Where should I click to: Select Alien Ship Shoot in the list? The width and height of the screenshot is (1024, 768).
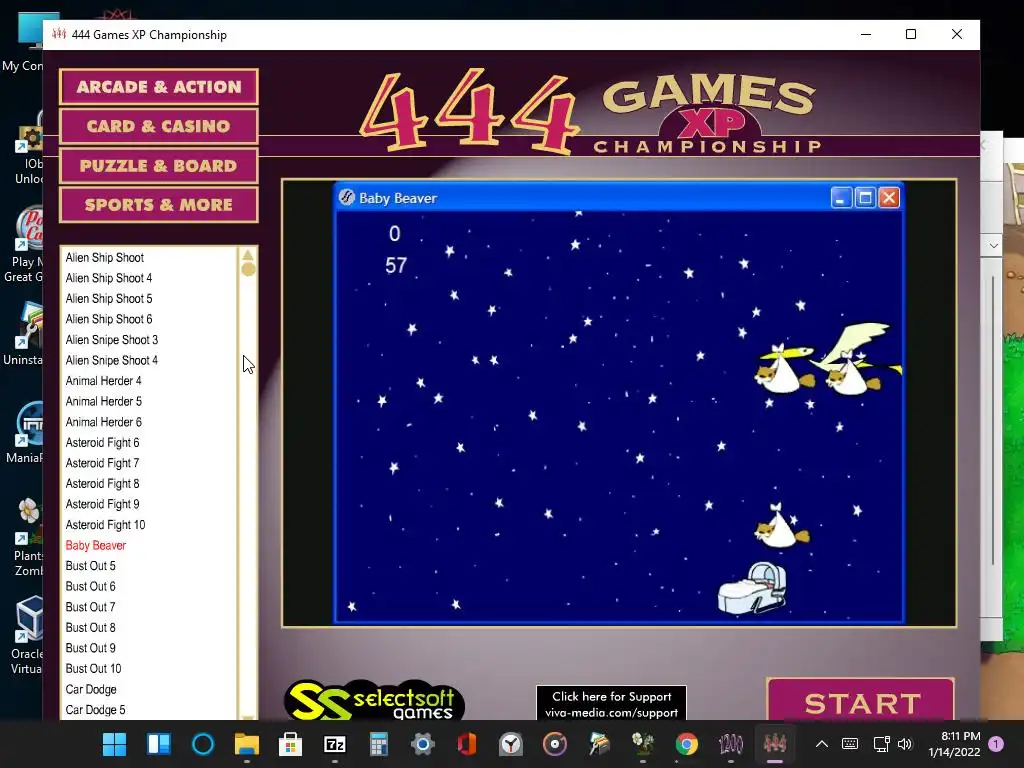pos(104,257)
